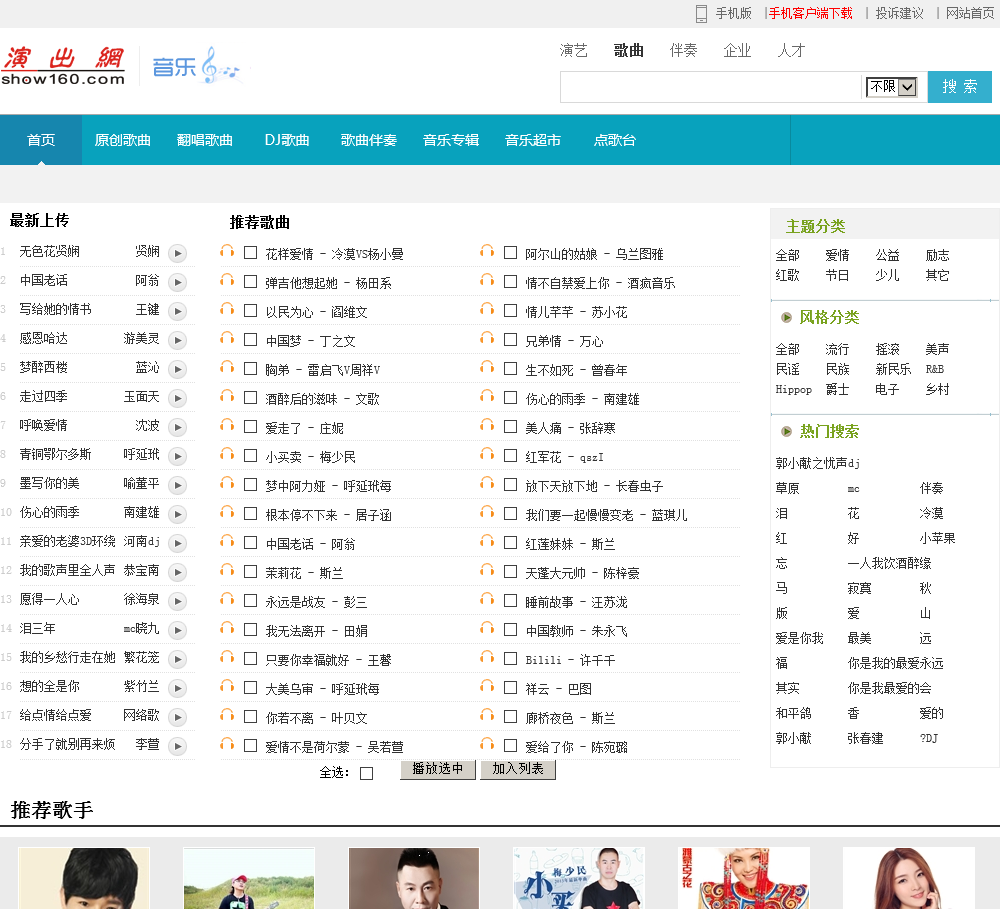Open the 不限 search filter dropdown
The image size is (1000, 909).
click(891, 87)
